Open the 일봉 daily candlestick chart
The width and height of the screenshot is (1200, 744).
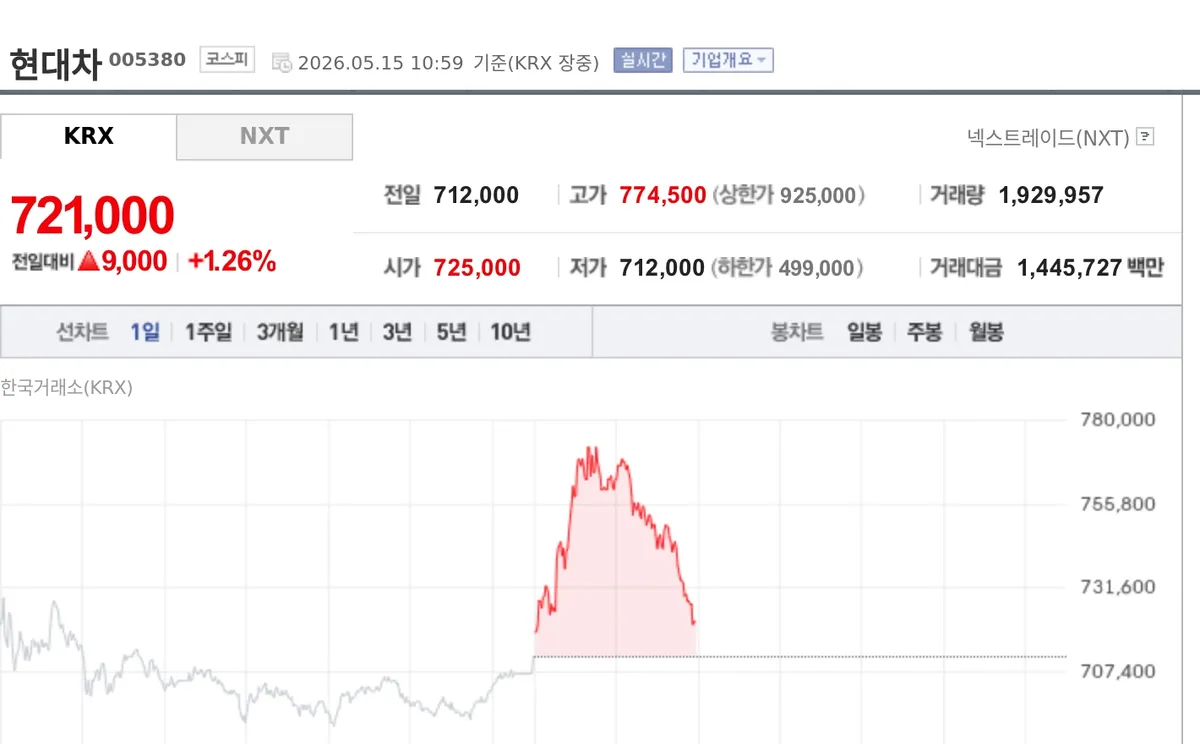point(864,332)
